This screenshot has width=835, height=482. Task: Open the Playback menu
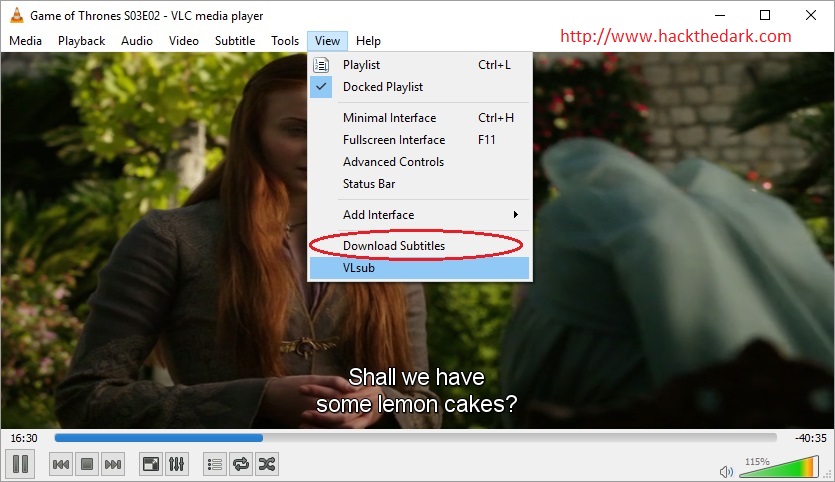click(x=81, y=41)
